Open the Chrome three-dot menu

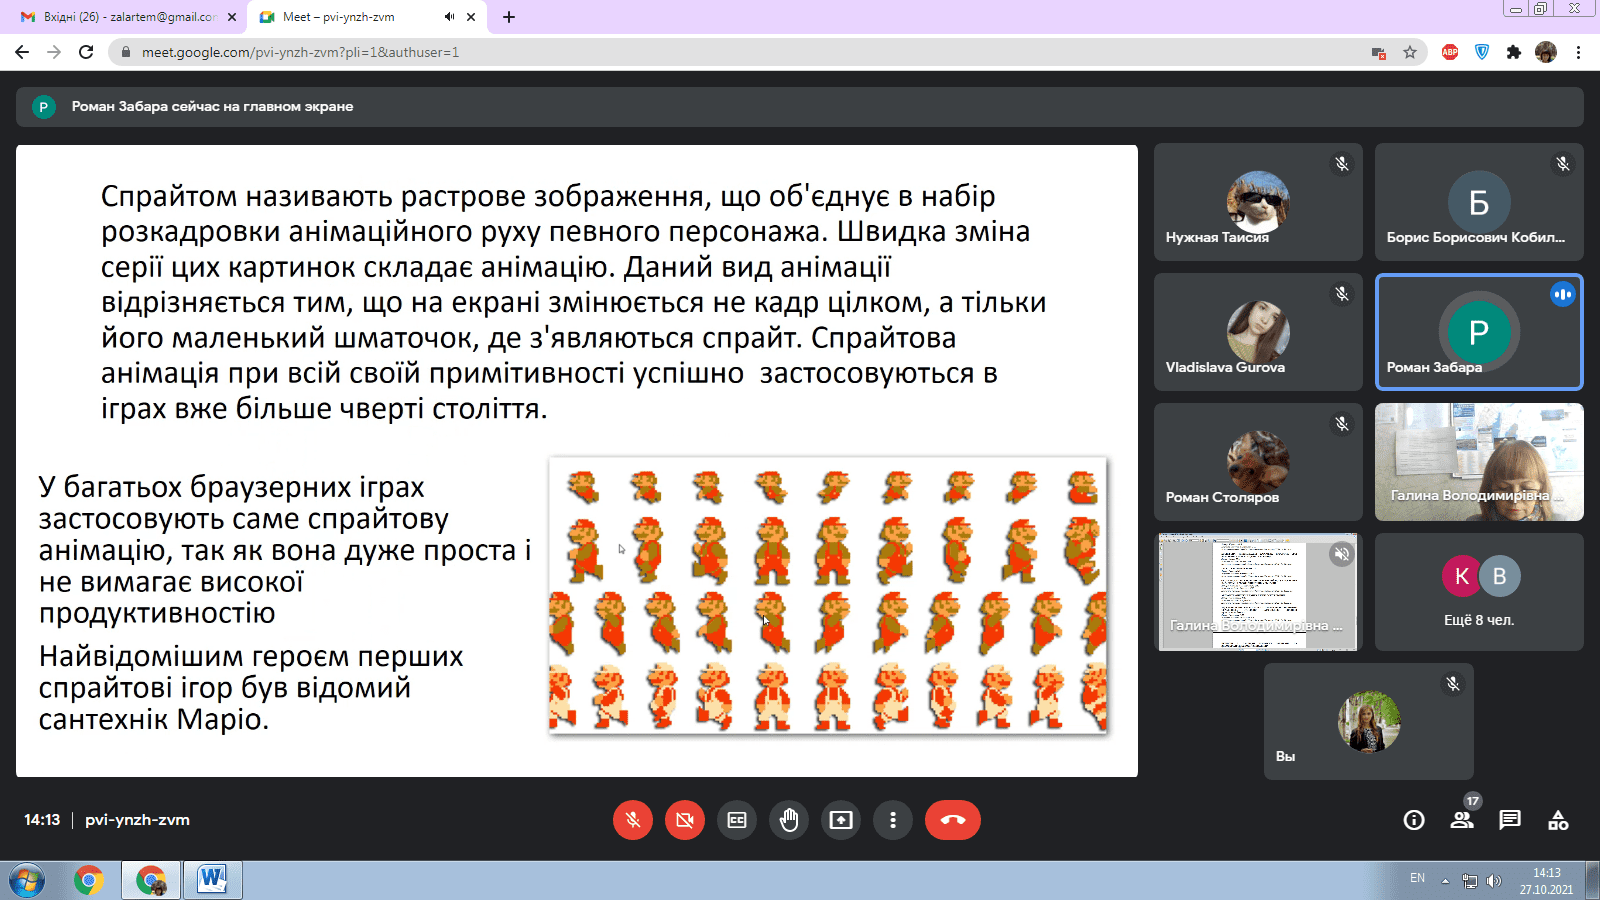pos(1578,52)
